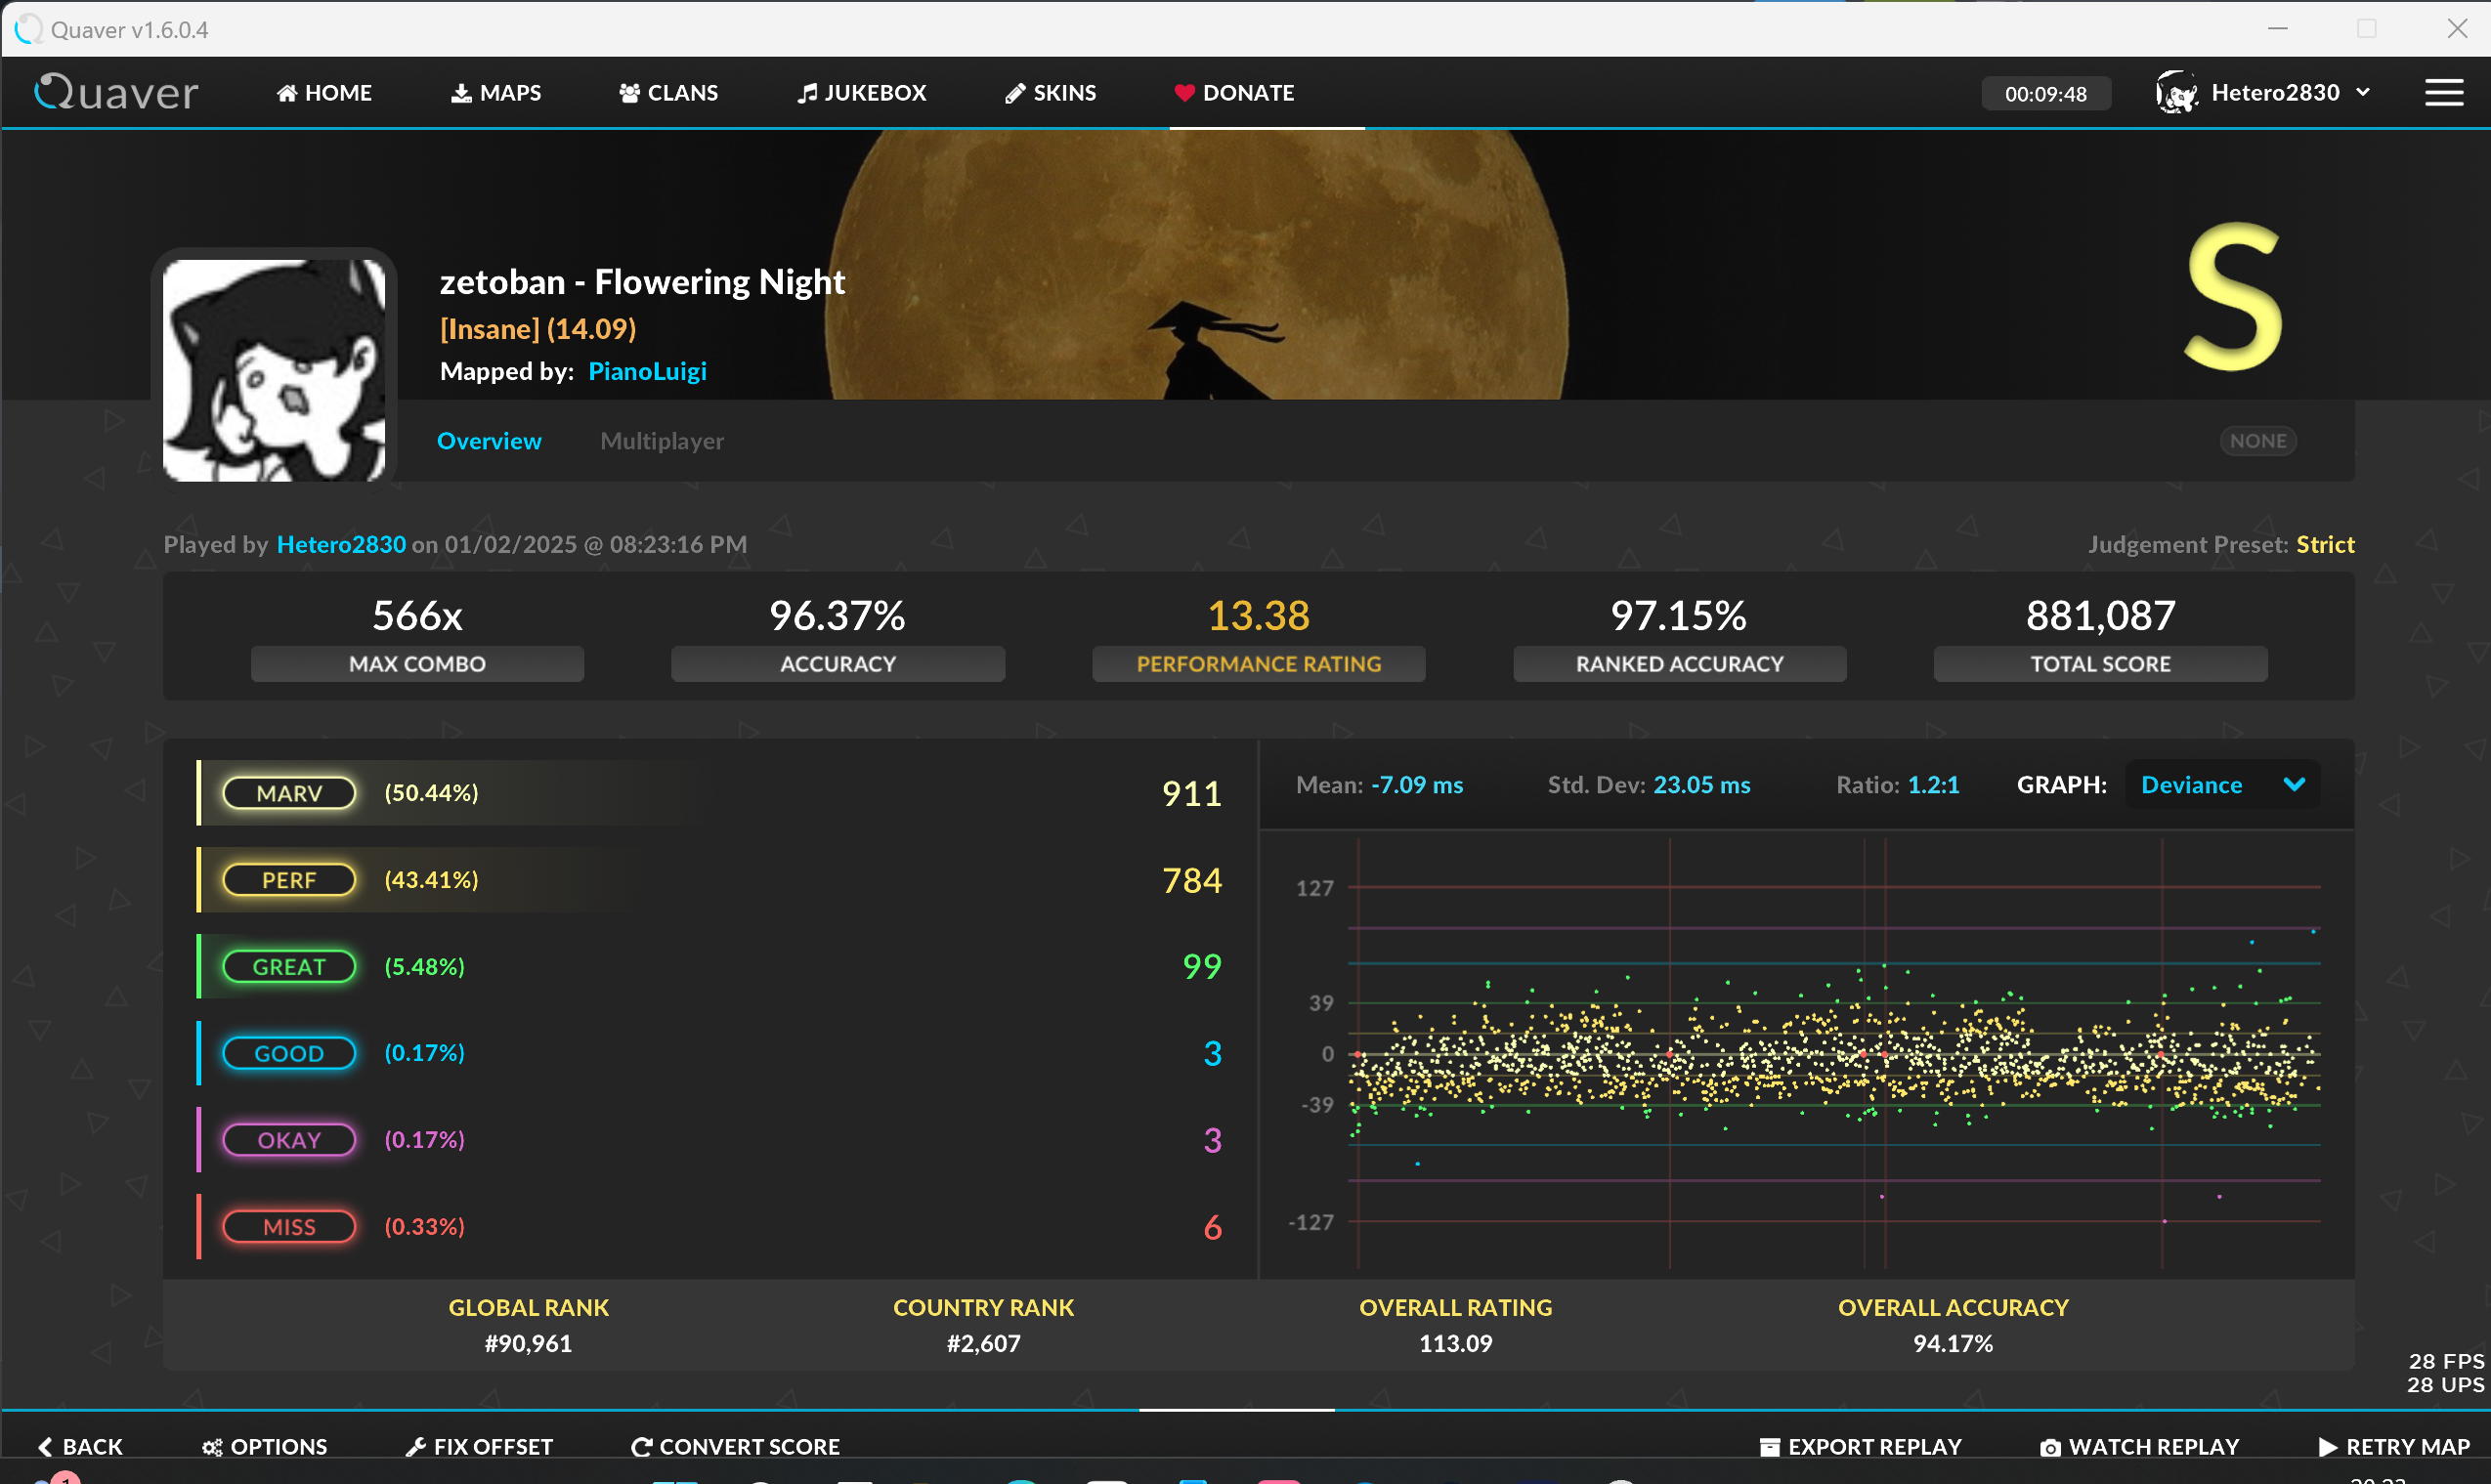Screen dimensions: 2491x1484
Task: Click the Mean -7.09 ms value
Action: coord(1416,785)
